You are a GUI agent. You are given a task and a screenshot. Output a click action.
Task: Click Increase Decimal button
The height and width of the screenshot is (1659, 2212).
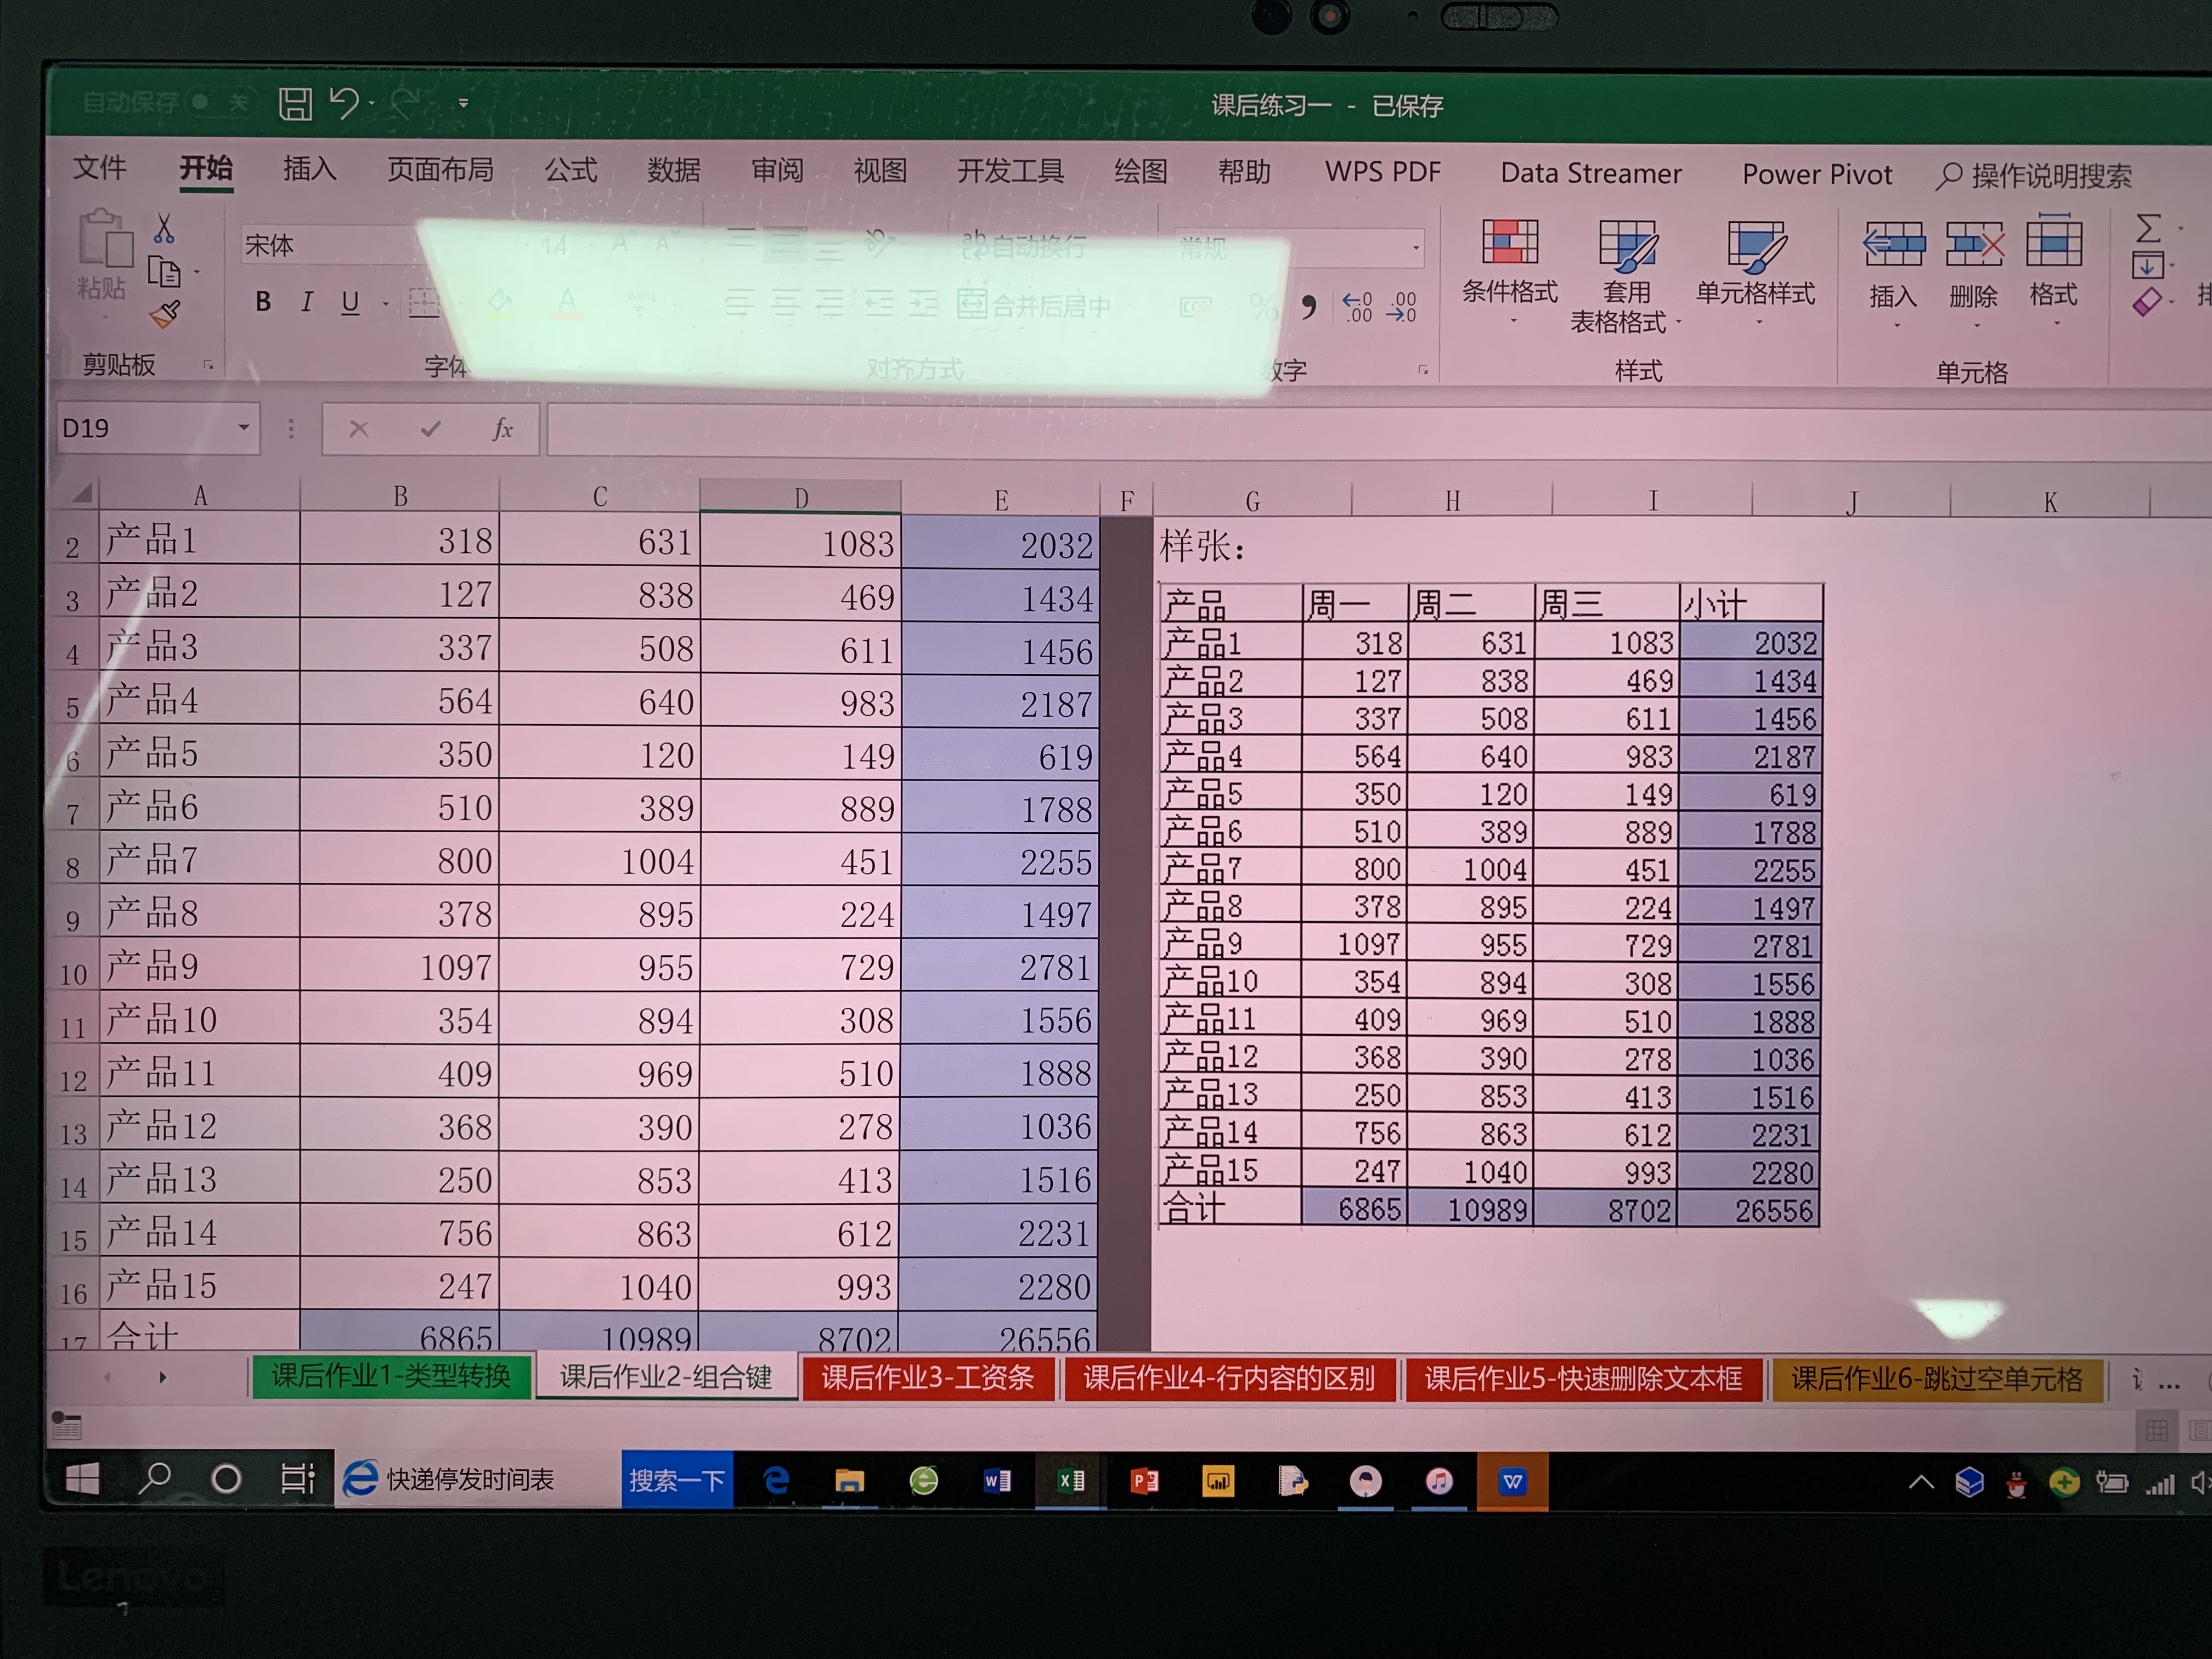(x=1356, y=307)
